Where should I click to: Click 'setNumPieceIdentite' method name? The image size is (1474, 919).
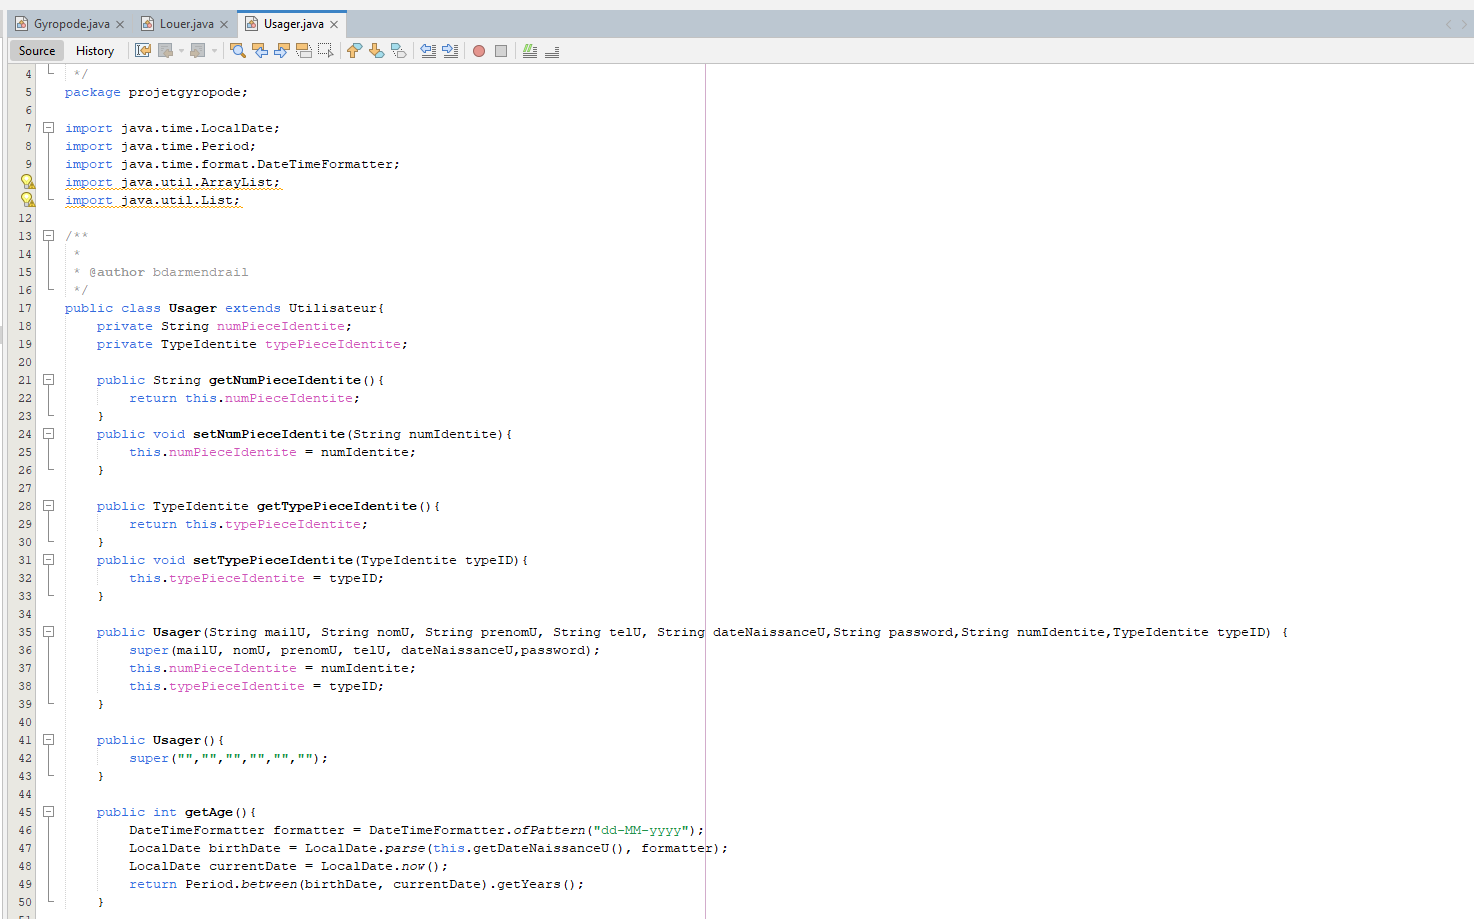point(269,434)
